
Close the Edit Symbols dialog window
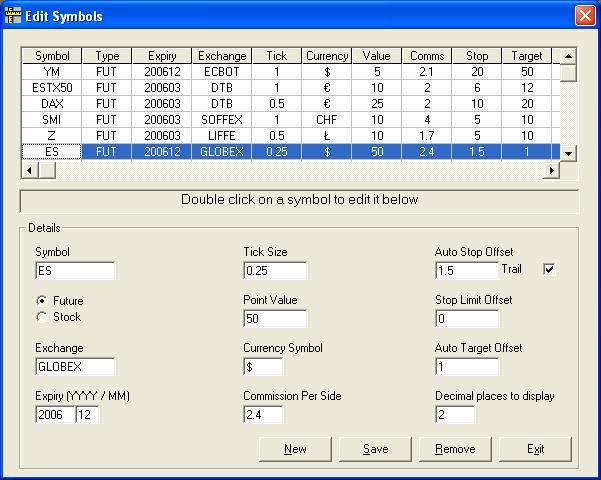(584, 16)
